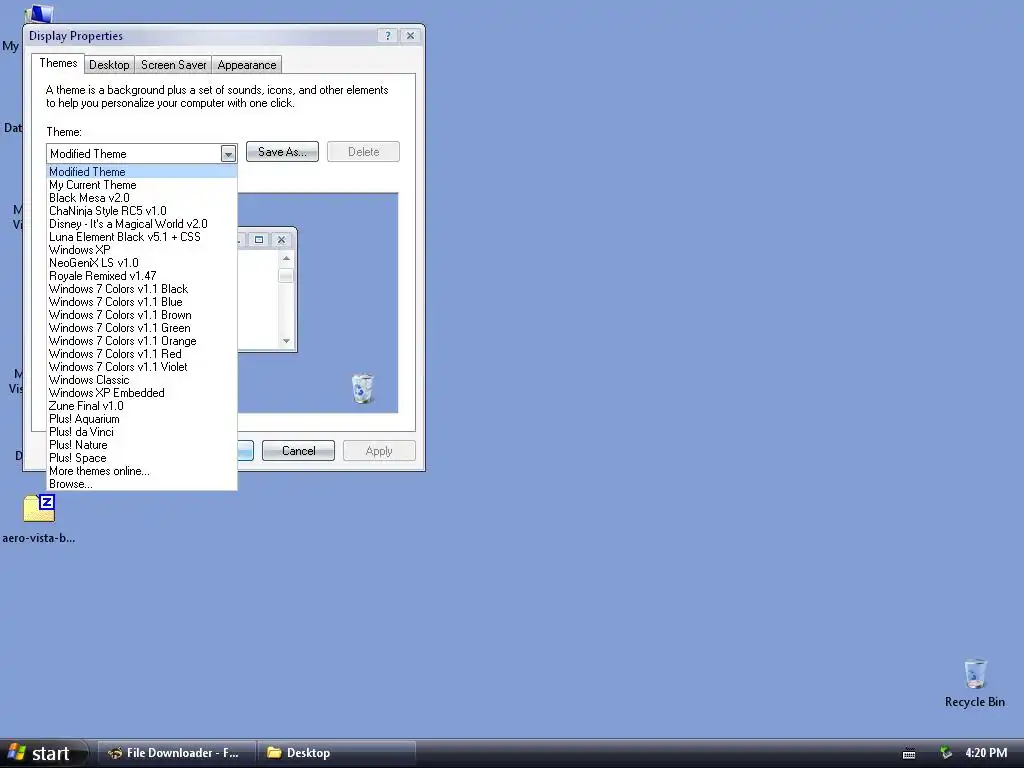The image size is (1024, 768).
Task: Select Disney - It's a Magical World v2.0
Action: click(142, 224)
